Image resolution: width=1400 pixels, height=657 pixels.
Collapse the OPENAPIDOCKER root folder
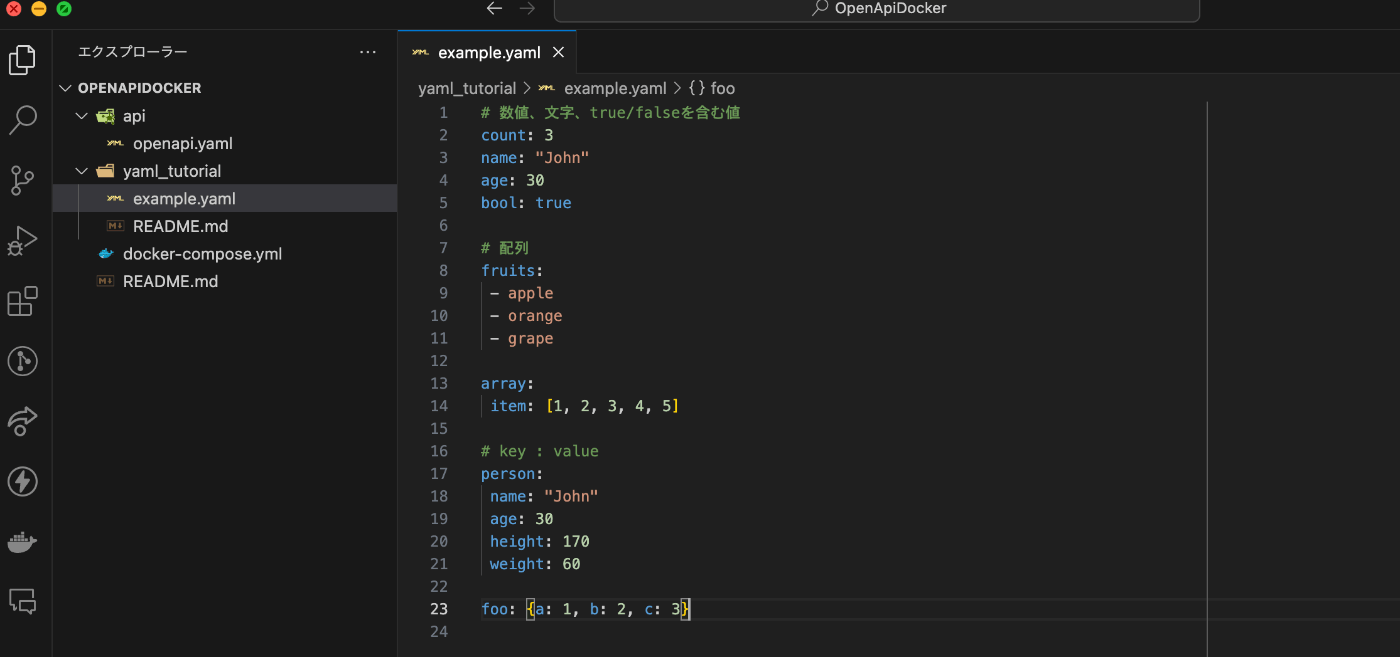pos(66,88)
